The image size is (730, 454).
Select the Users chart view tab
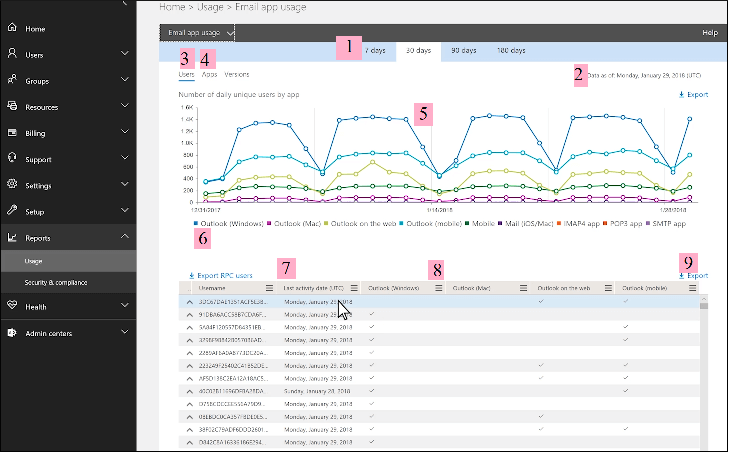(x=186, y=75)
